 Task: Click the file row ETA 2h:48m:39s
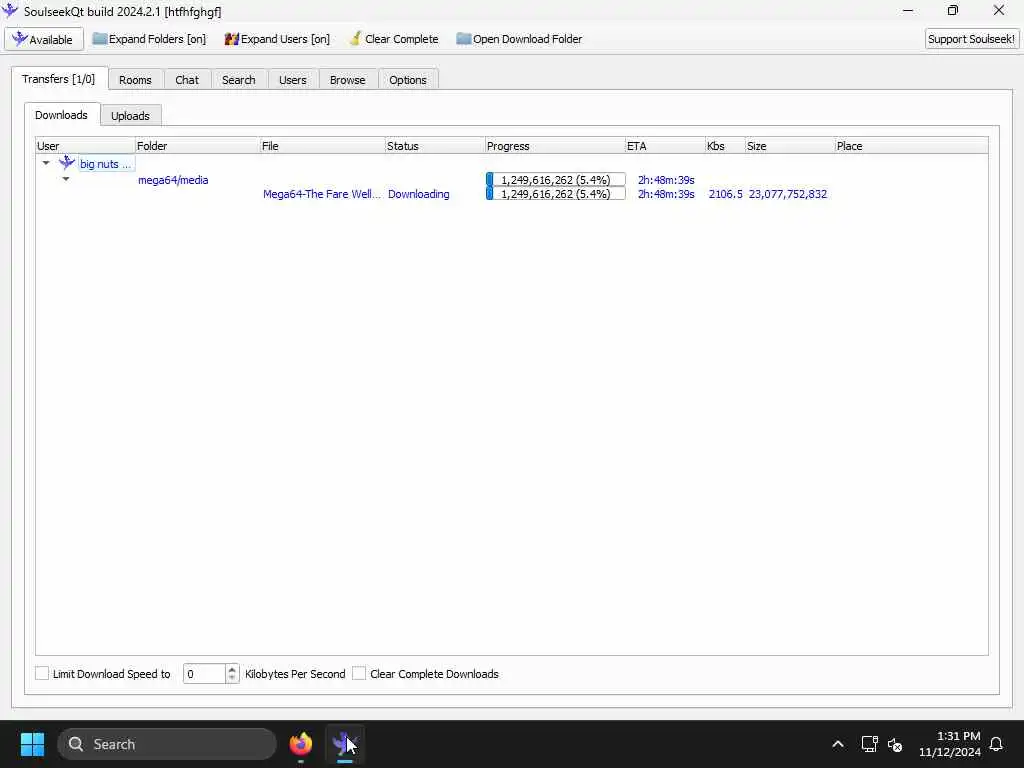(x=666, y=194)
